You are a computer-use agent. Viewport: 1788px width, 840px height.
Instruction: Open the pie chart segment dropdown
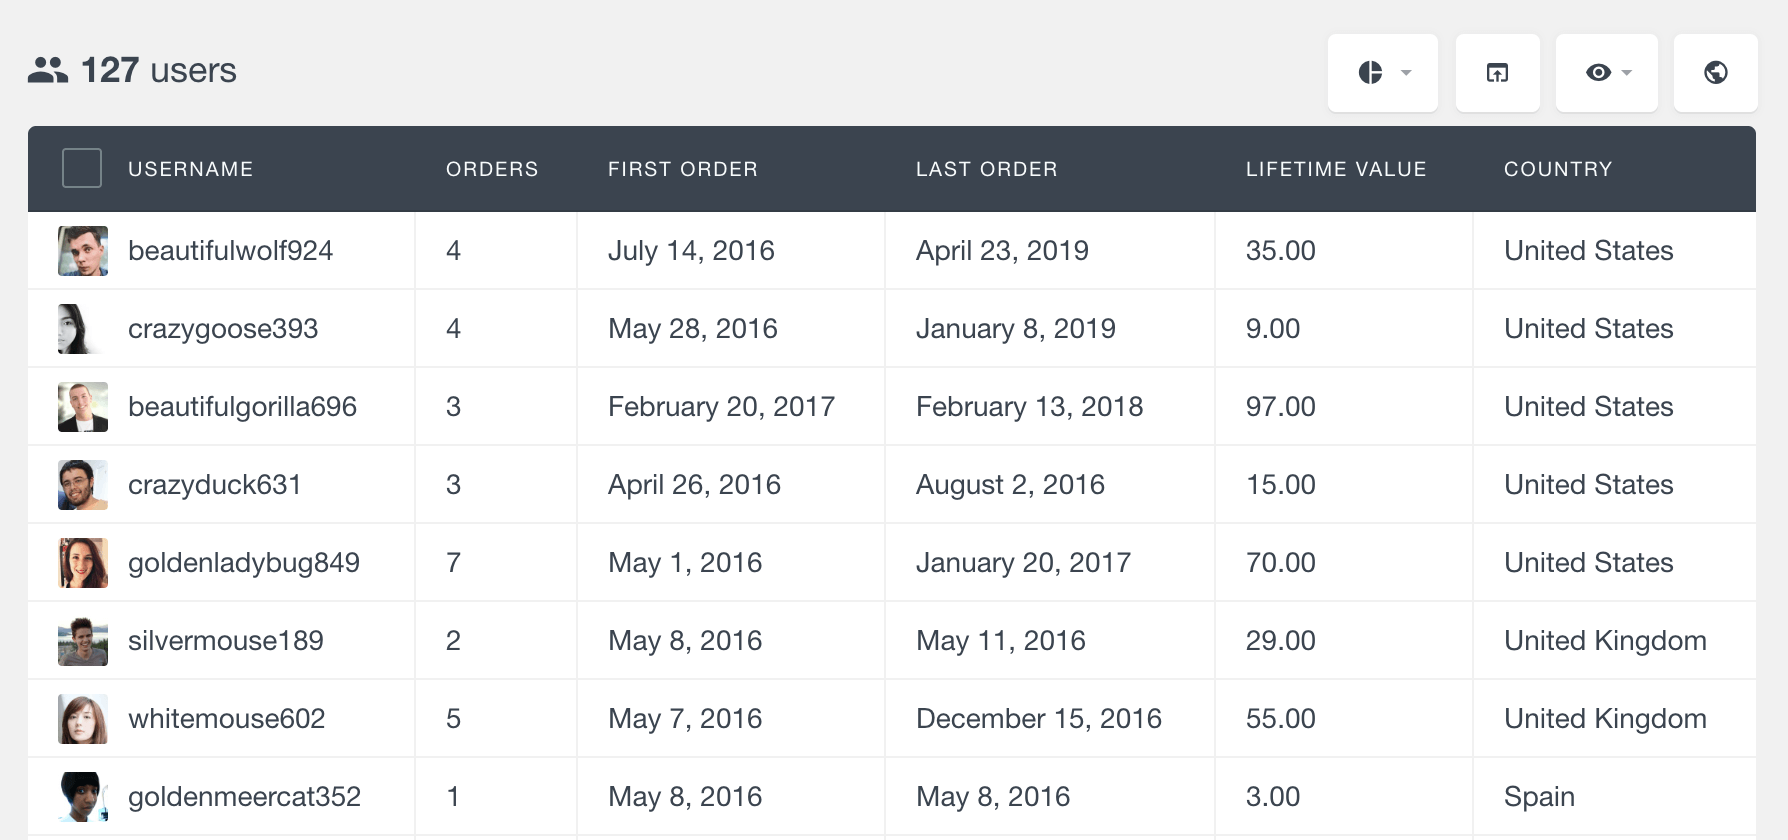click(x=1382, y=73)
